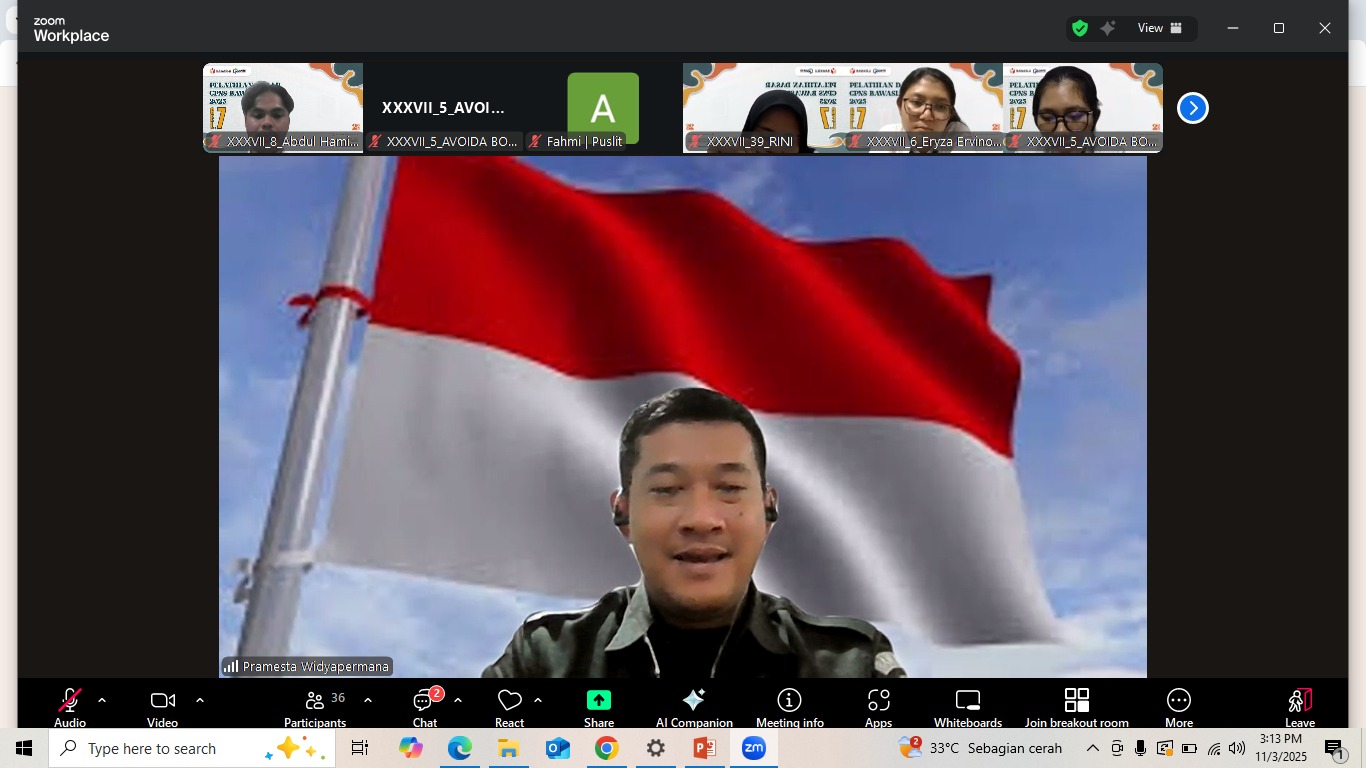Image resolution: width=1366 pixels, height=768 pixels.
Task: Open the Participants panel
Action: click(x=315, y=706)
